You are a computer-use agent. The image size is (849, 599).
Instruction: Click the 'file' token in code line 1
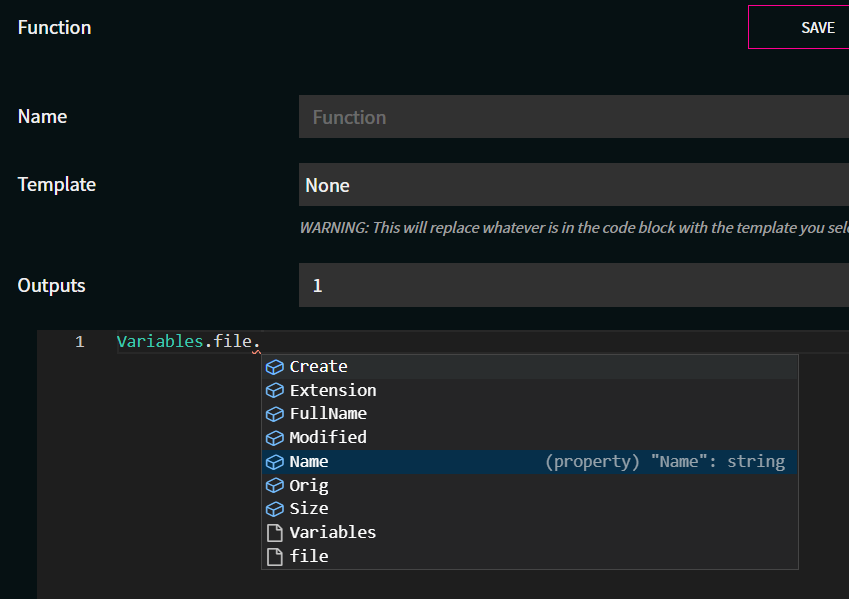(x=233, y=341)
